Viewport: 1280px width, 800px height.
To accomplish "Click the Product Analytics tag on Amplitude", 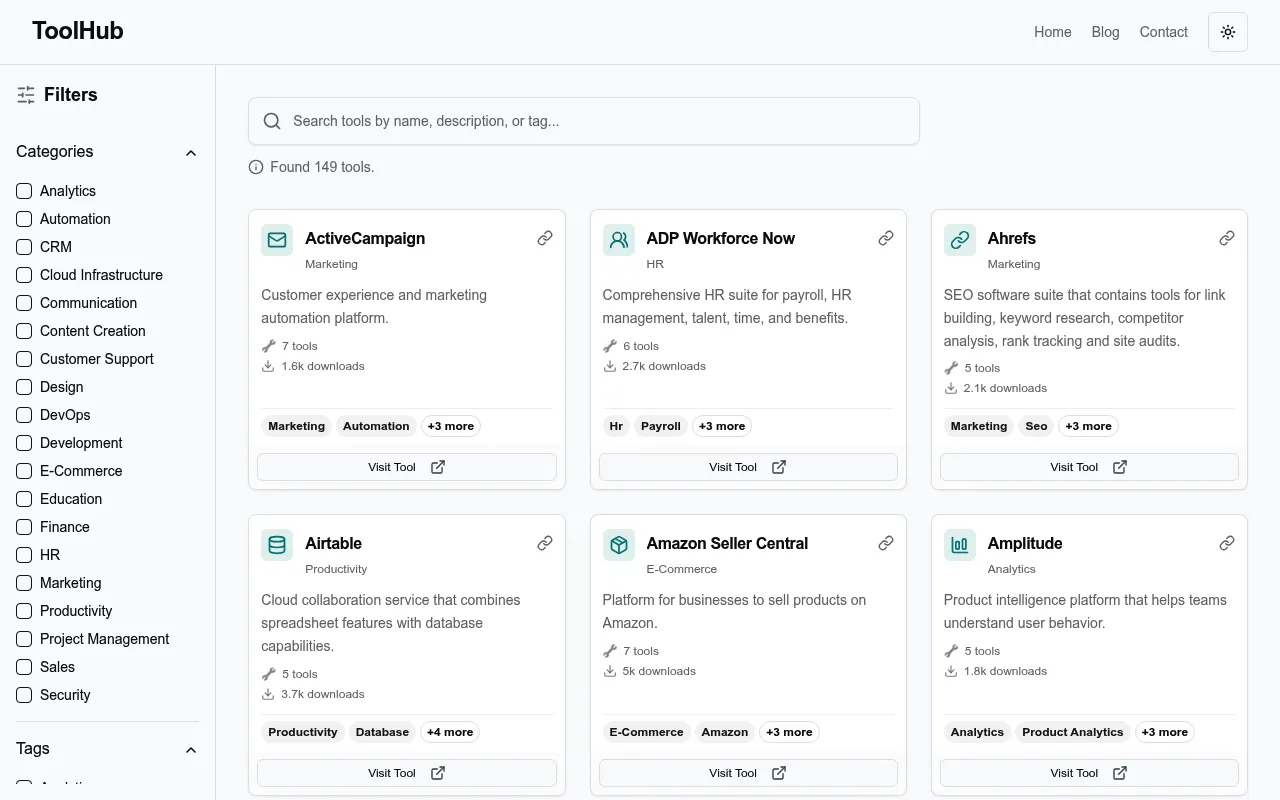I will click(x=1073, y=732).
